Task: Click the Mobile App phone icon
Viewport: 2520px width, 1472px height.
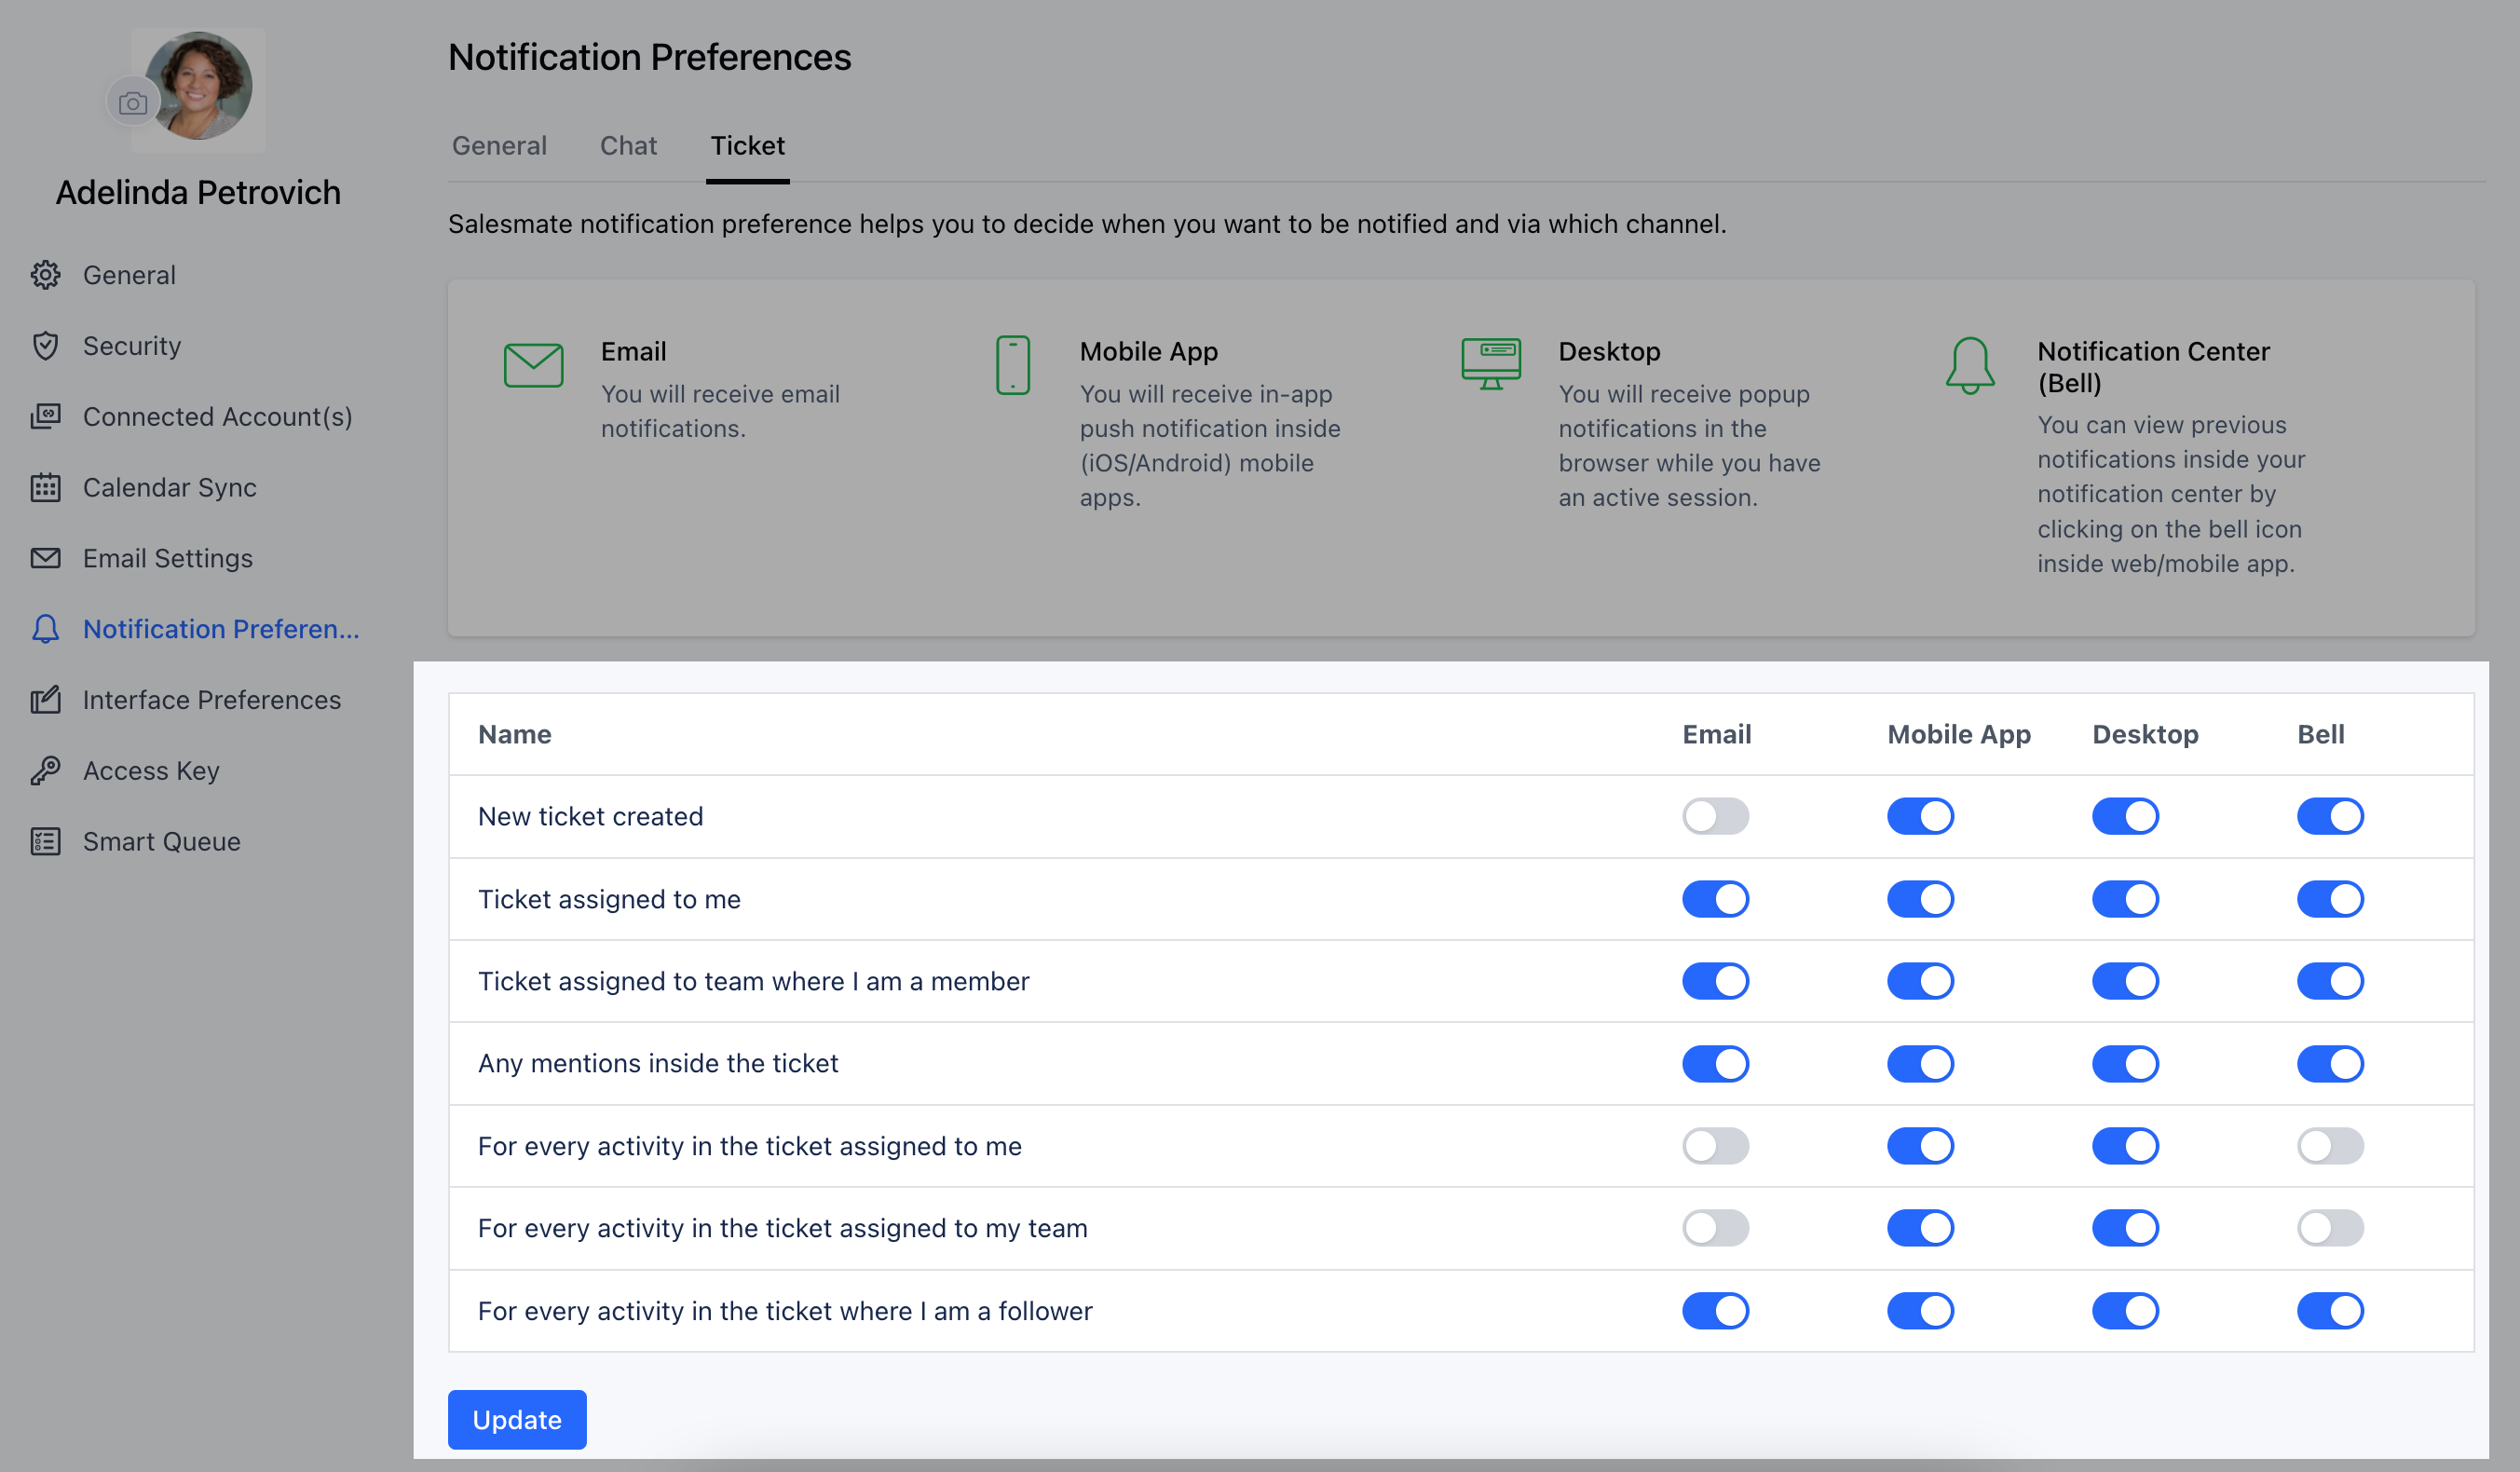Action: [1013, 365]
